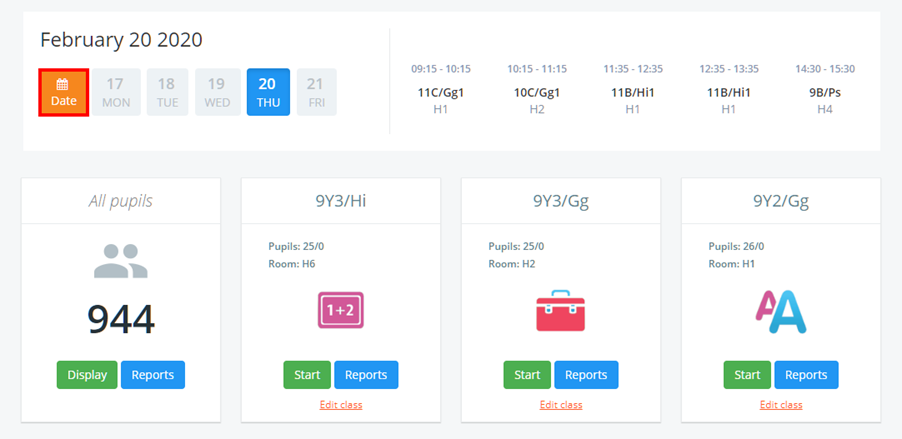Start the 9Y3/Hi class

[307, 375]
